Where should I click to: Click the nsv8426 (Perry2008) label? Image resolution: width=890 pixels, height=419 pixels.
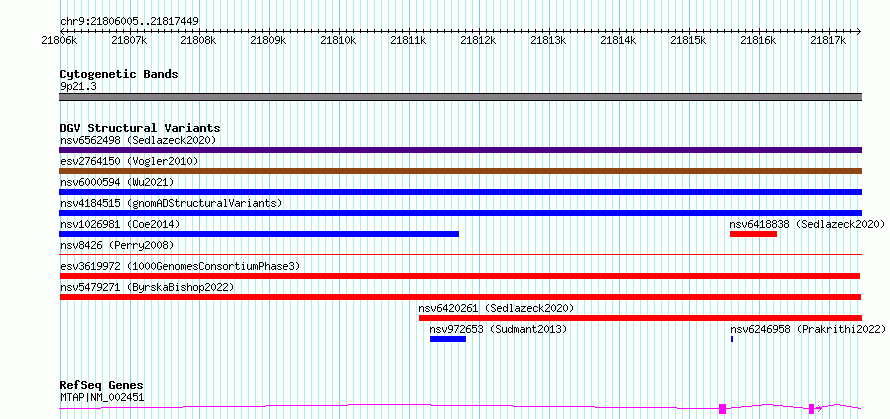(x=117, y=245)
